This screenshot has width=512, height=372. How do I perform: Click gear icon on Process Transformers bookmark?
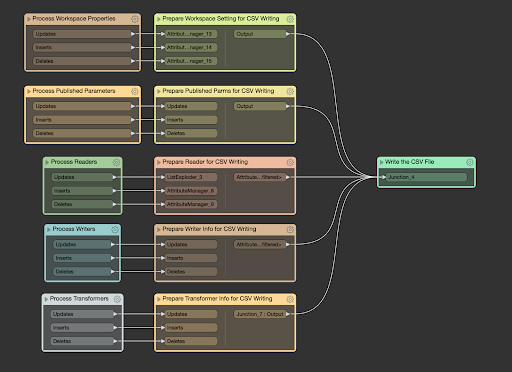(x=117, y=299)
